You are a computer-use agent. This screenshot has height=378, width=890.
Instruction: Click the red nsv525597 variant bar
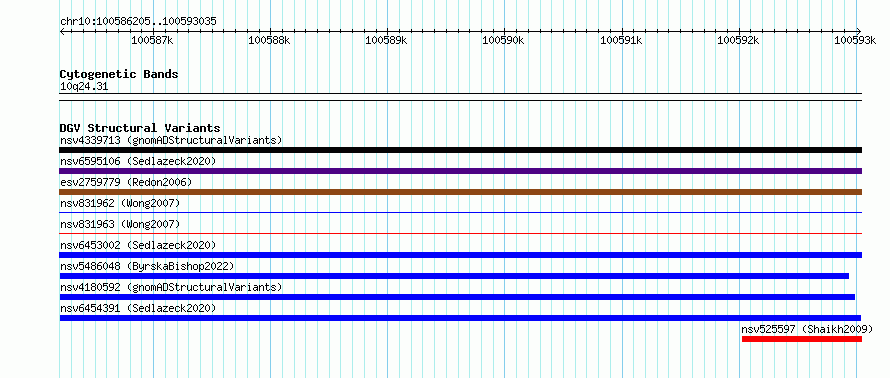[802, 339]
